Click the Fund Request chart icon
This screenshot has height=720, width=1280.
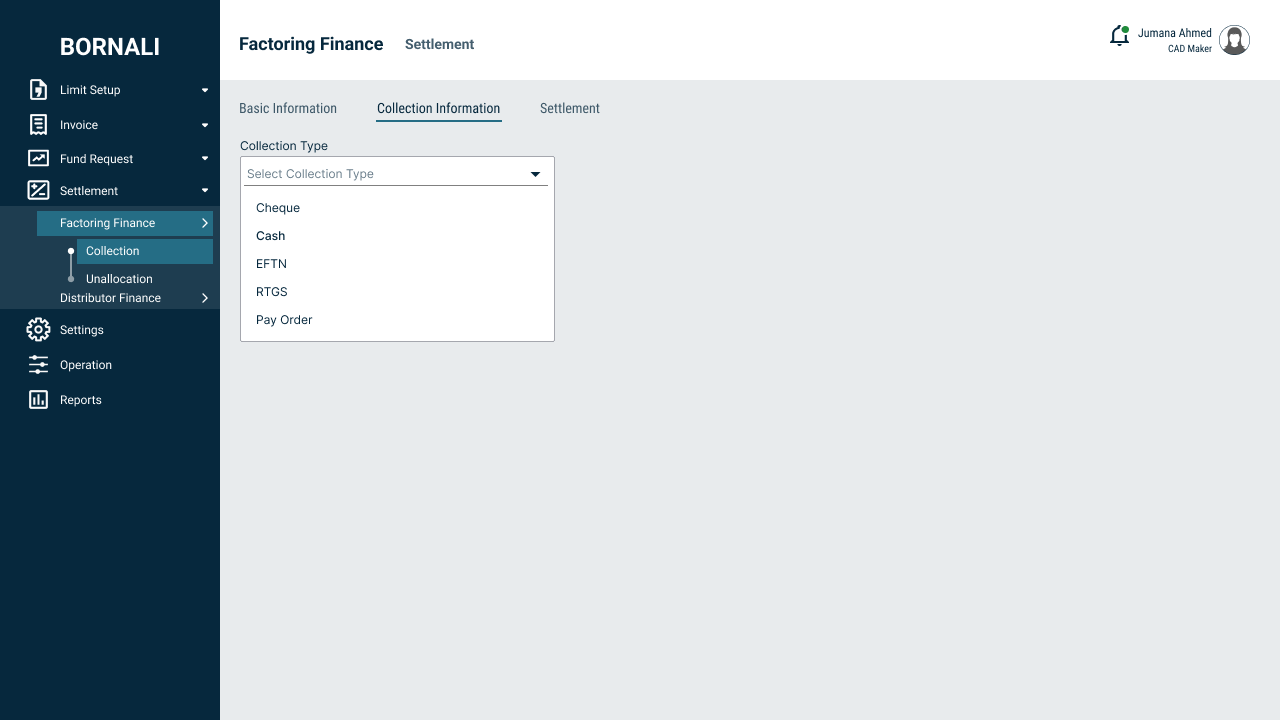click(38, 158)
